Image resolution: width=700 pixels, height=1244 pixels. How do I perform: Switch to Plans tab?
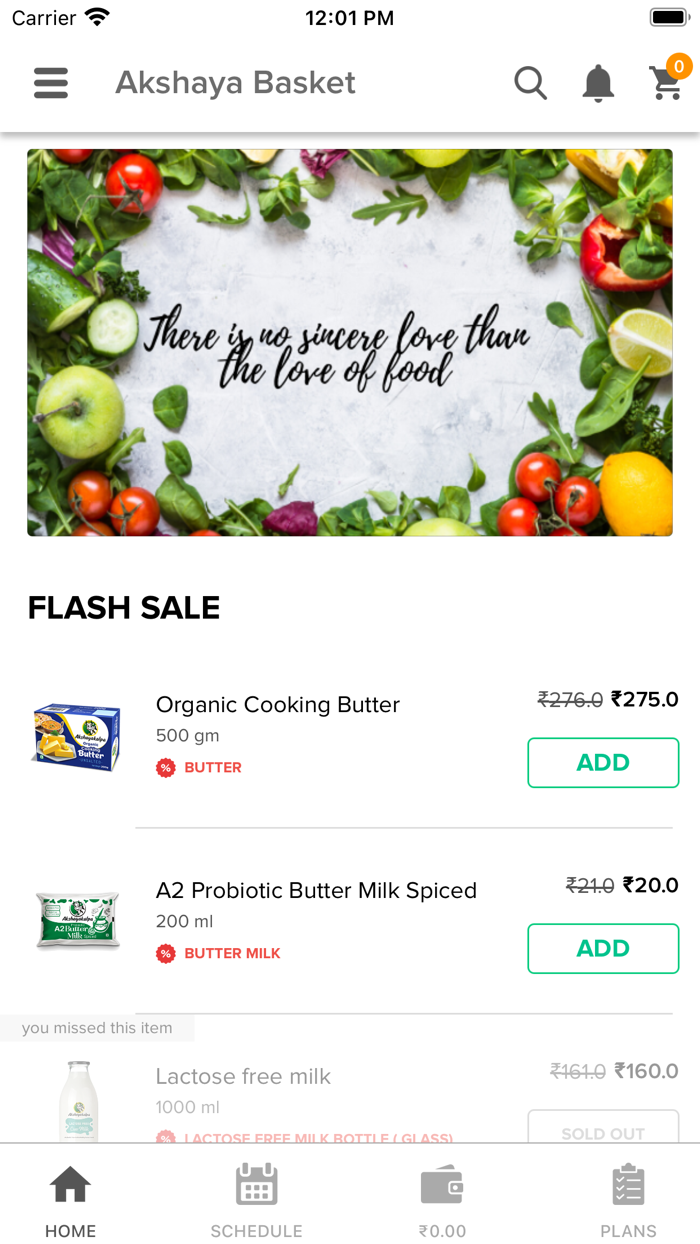tap(628, 1200)
